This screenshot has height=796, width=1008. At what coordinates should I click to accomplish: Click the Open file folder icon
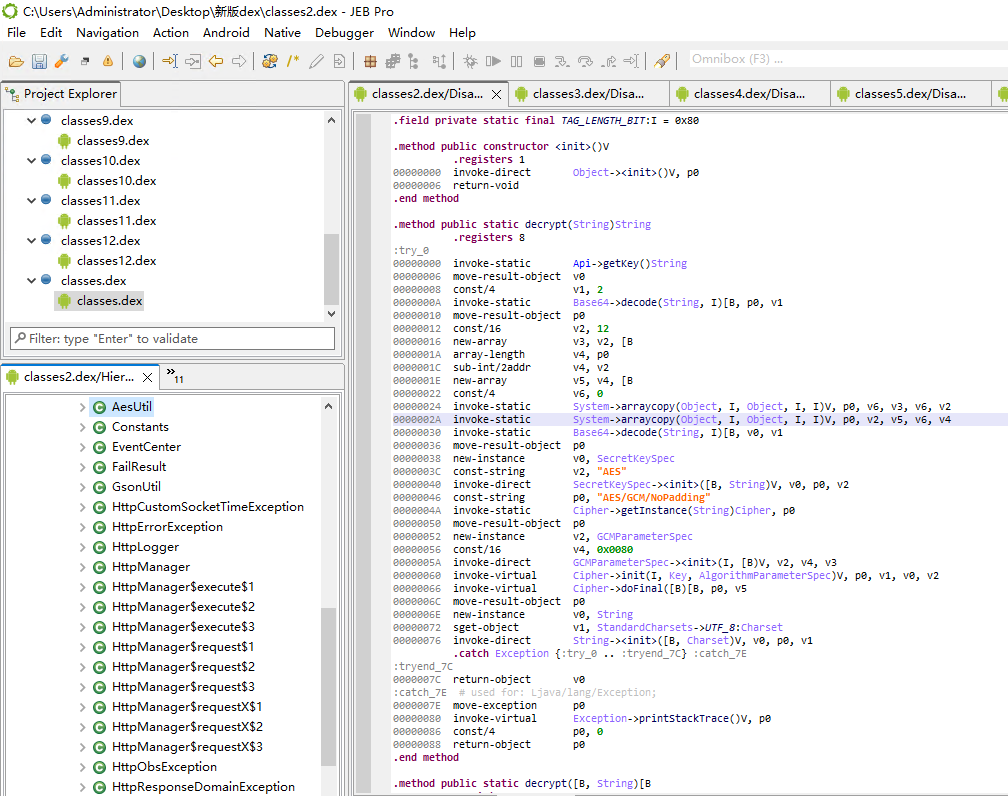click(x=16, y=61)
